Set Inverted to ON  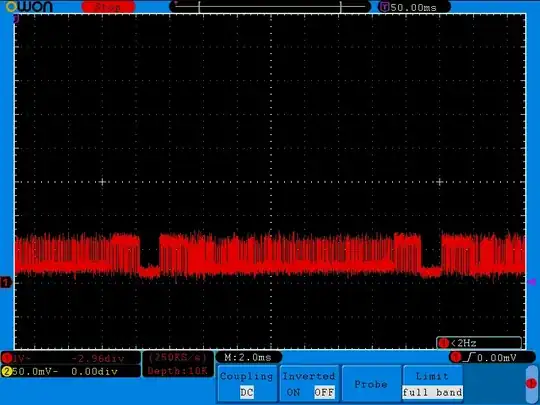tap(293, 392)
